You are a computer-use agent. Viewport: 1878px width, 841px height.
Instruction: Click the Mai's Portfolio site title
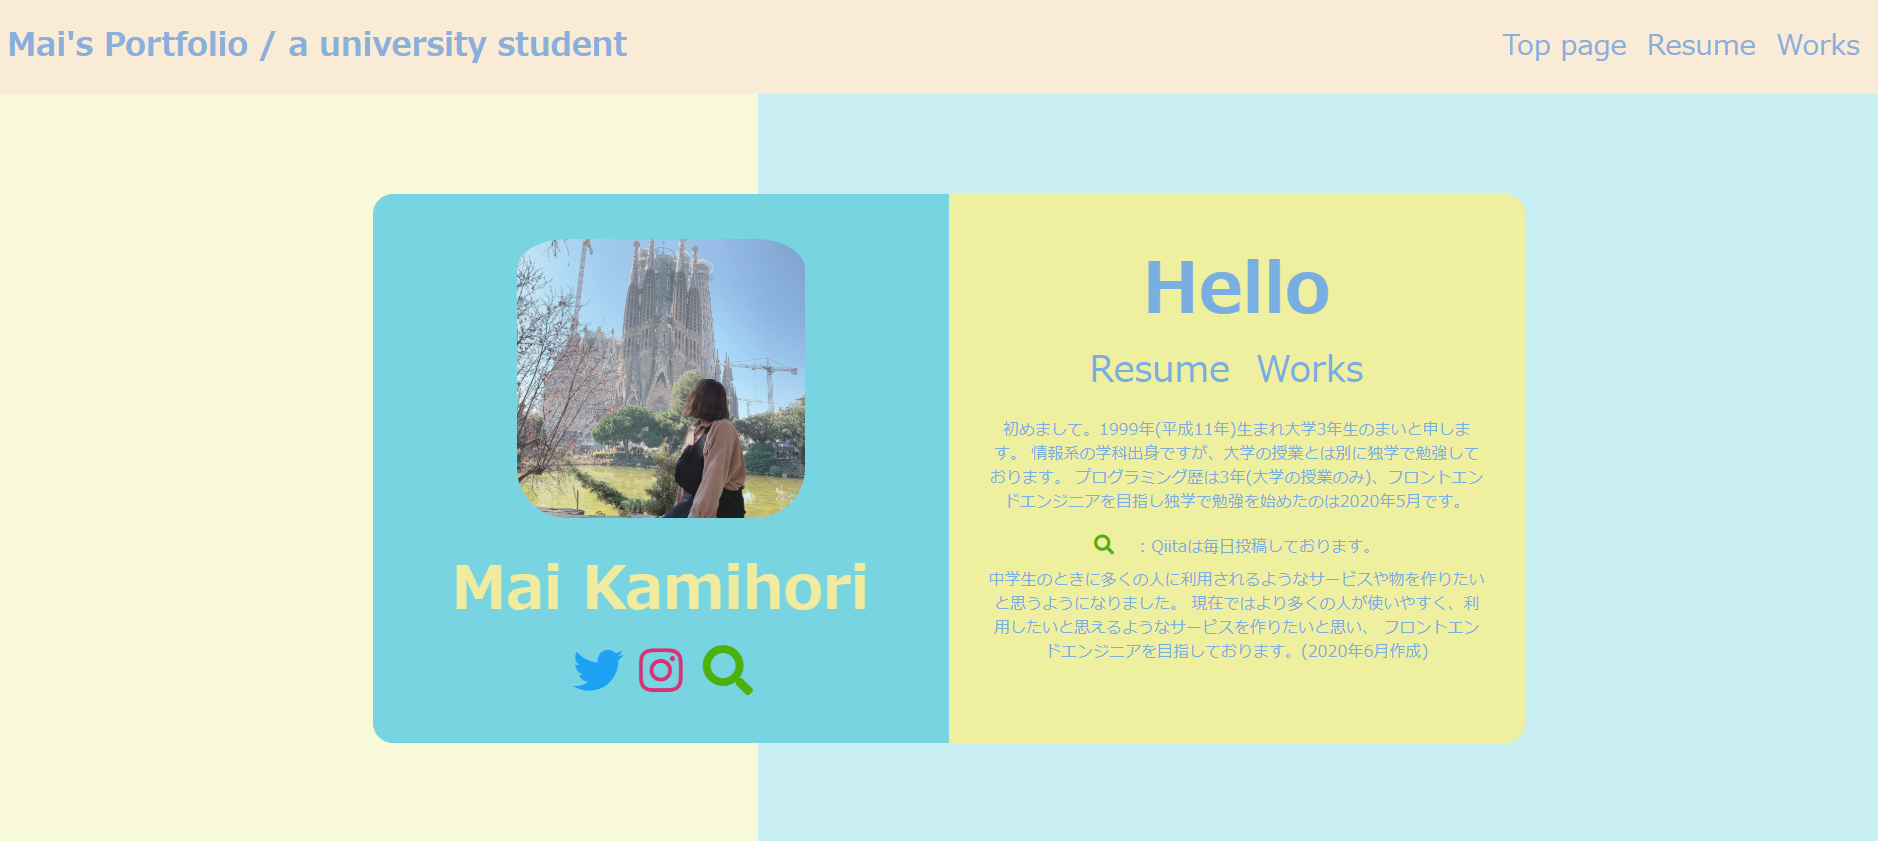[317, 45]
